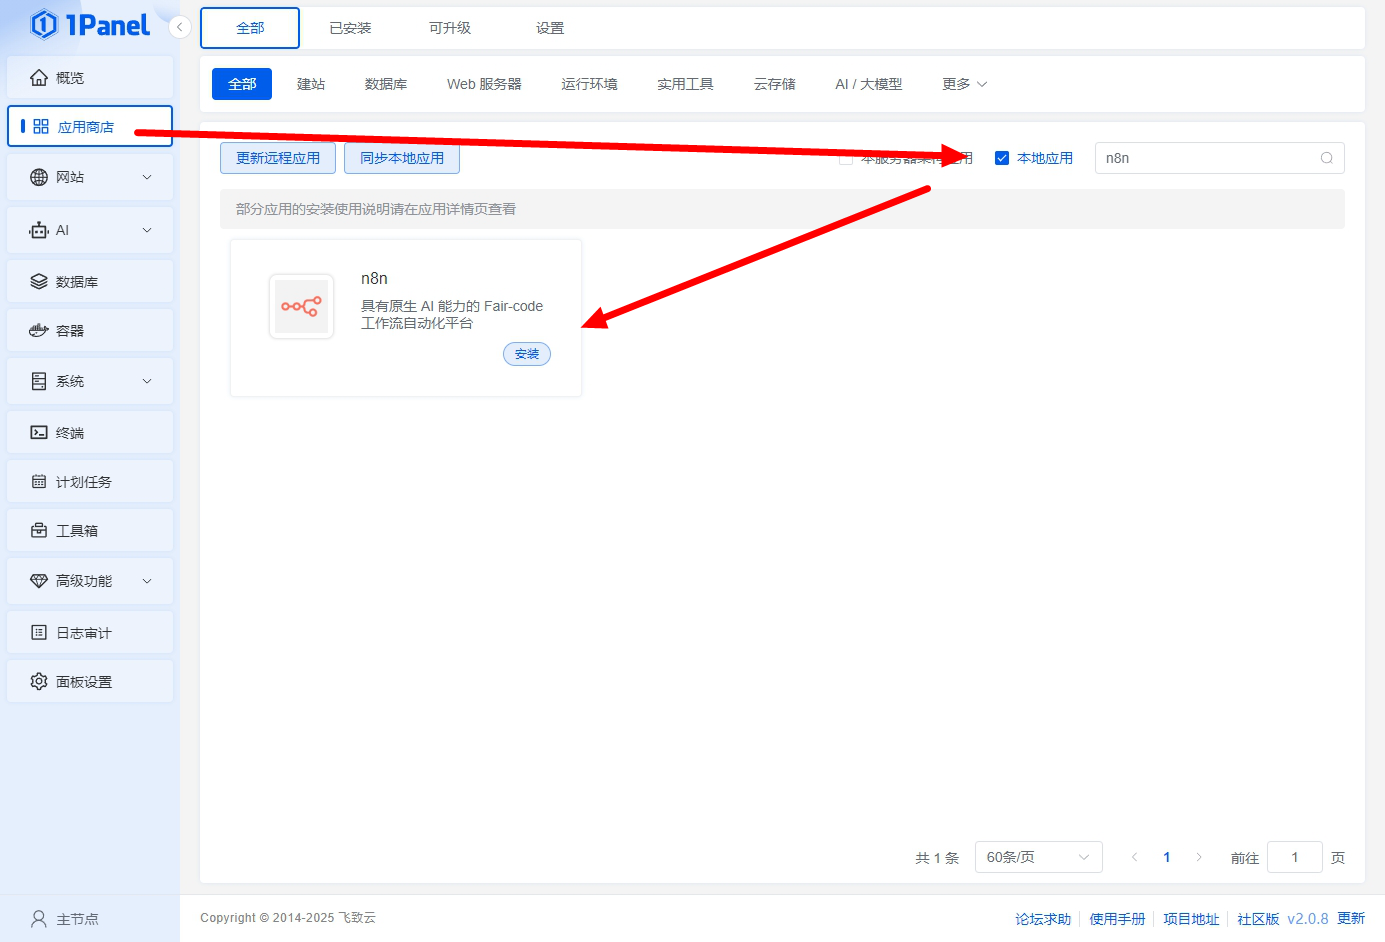This screenshot has height=942, width=1385.
Task: Click the database stack icon for 数据库
Action: click(39, 281)
